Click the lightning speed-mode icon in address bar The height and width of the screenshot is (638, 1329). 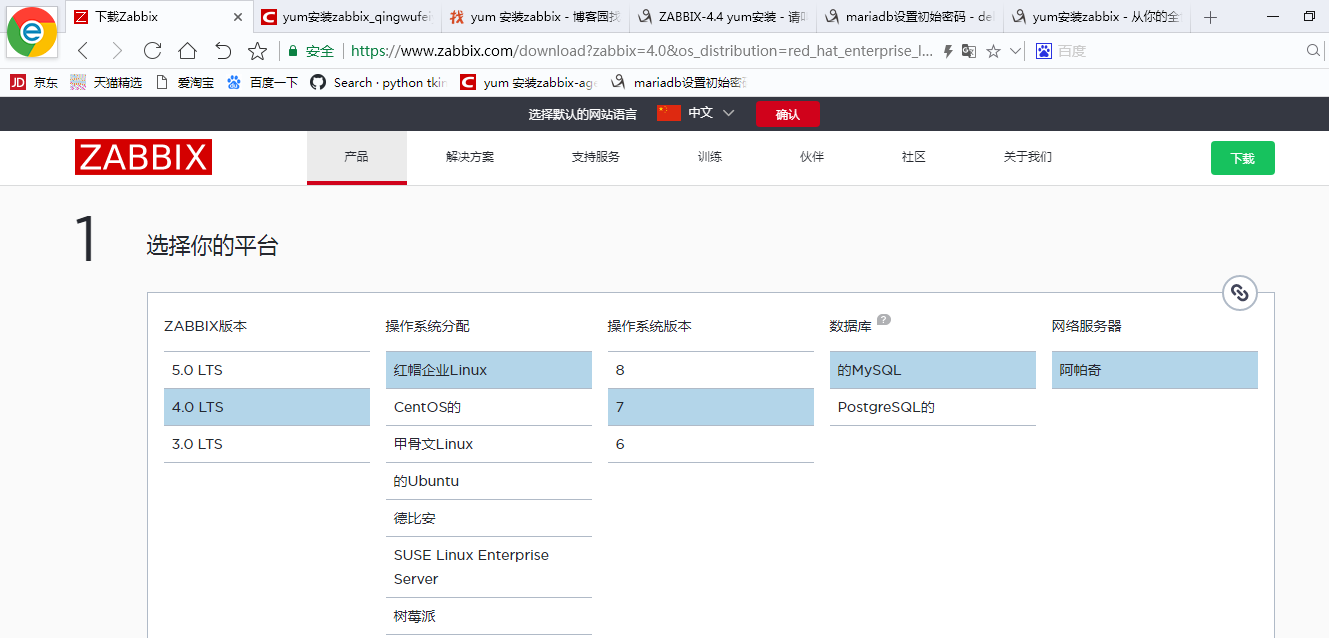click(948, 51)
